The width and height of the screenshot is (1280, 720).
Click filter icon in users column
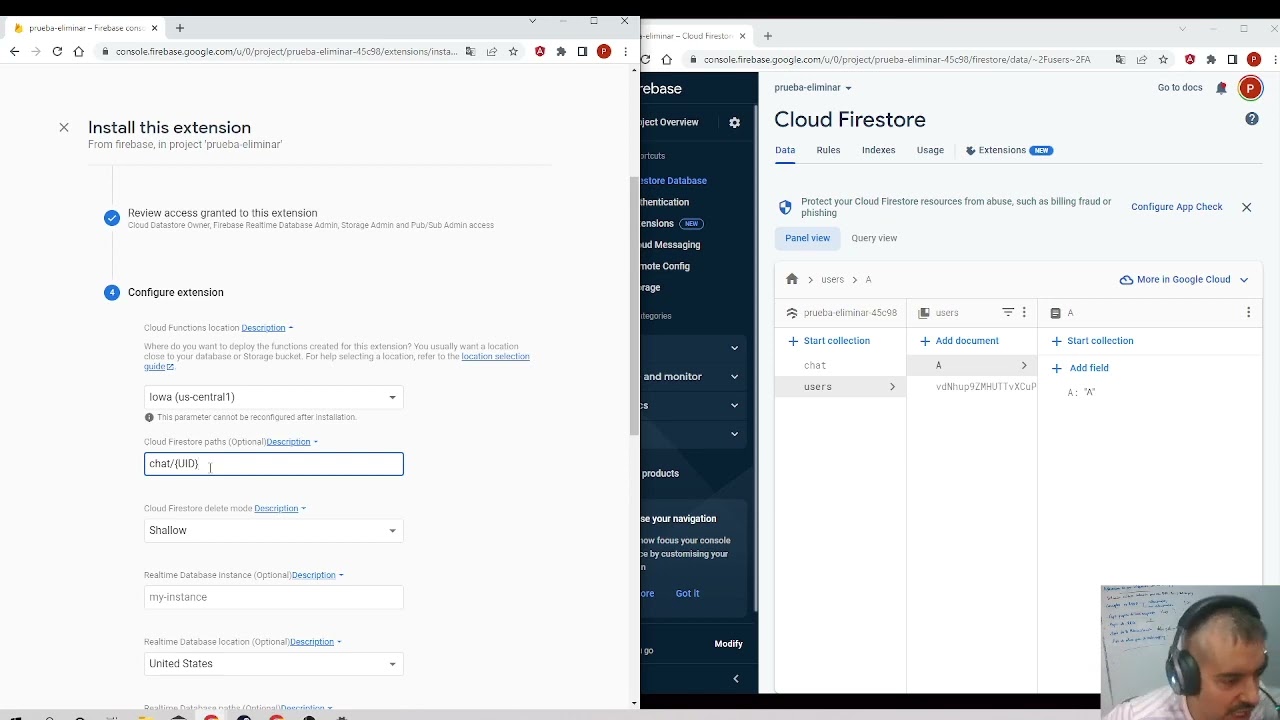[1008, 313]
